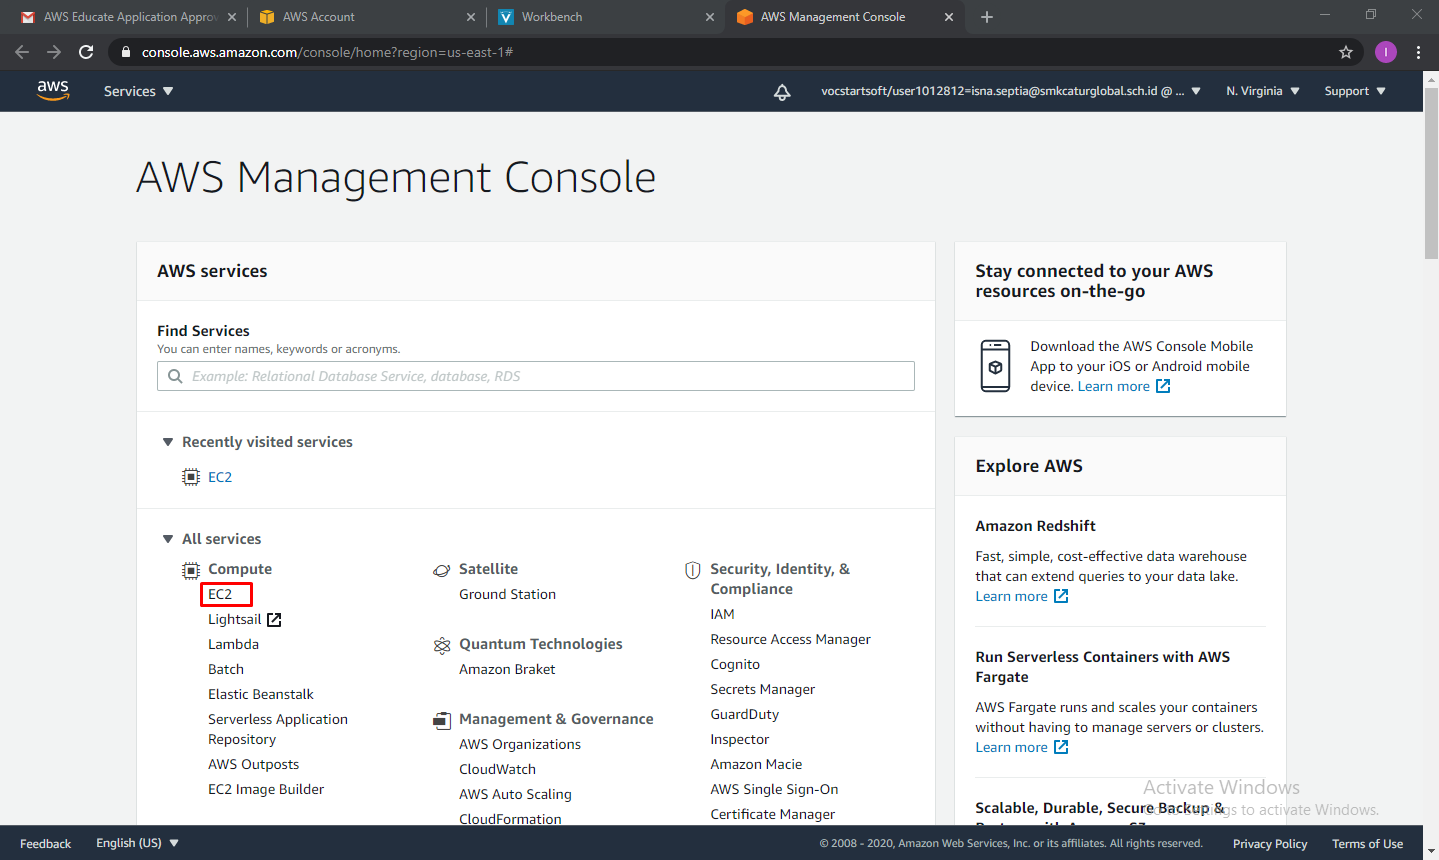Open the Privacy Policy link
Viewport: 1439px width, 860px height.
(1270, 844)
